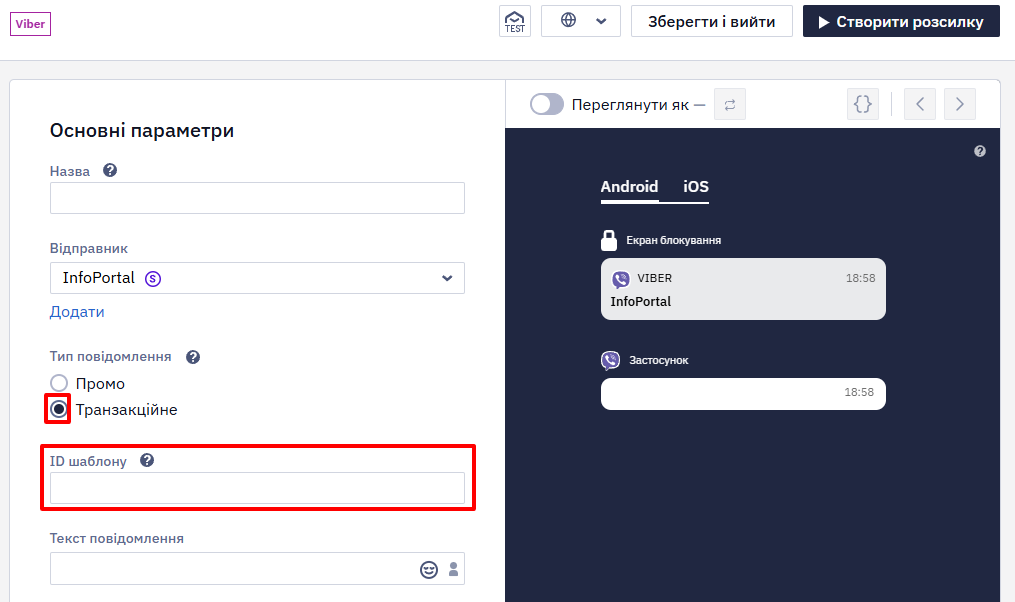Switch to the Android preview tab
This screenshot has width=1015, height=602.
pos(629,187)
